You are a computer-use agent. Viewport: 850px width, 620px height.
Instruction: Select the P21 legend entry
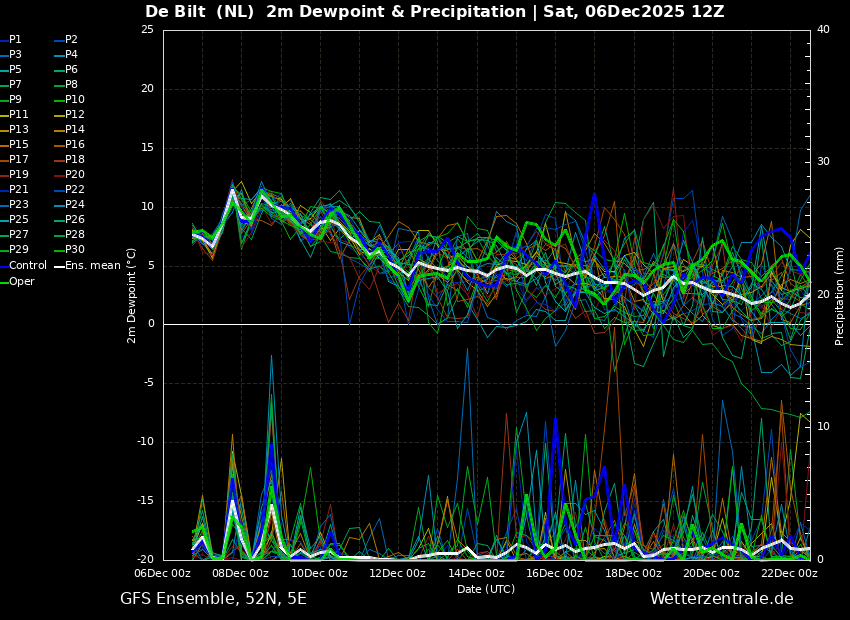[19, 190]
